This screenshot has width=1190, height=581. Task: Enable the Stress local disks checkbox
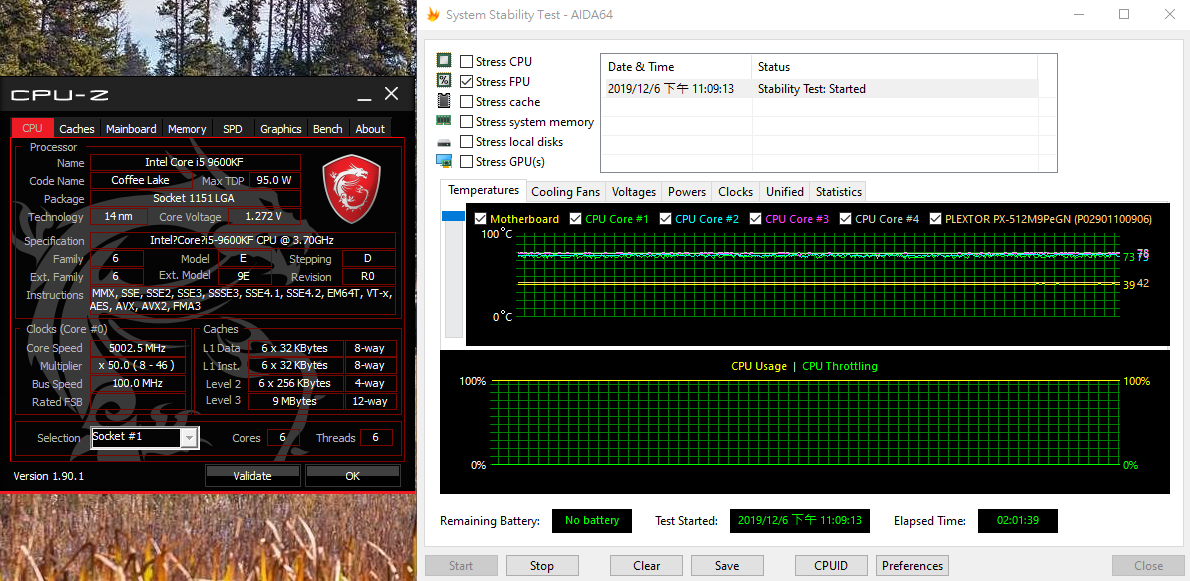tap(467, 142)
